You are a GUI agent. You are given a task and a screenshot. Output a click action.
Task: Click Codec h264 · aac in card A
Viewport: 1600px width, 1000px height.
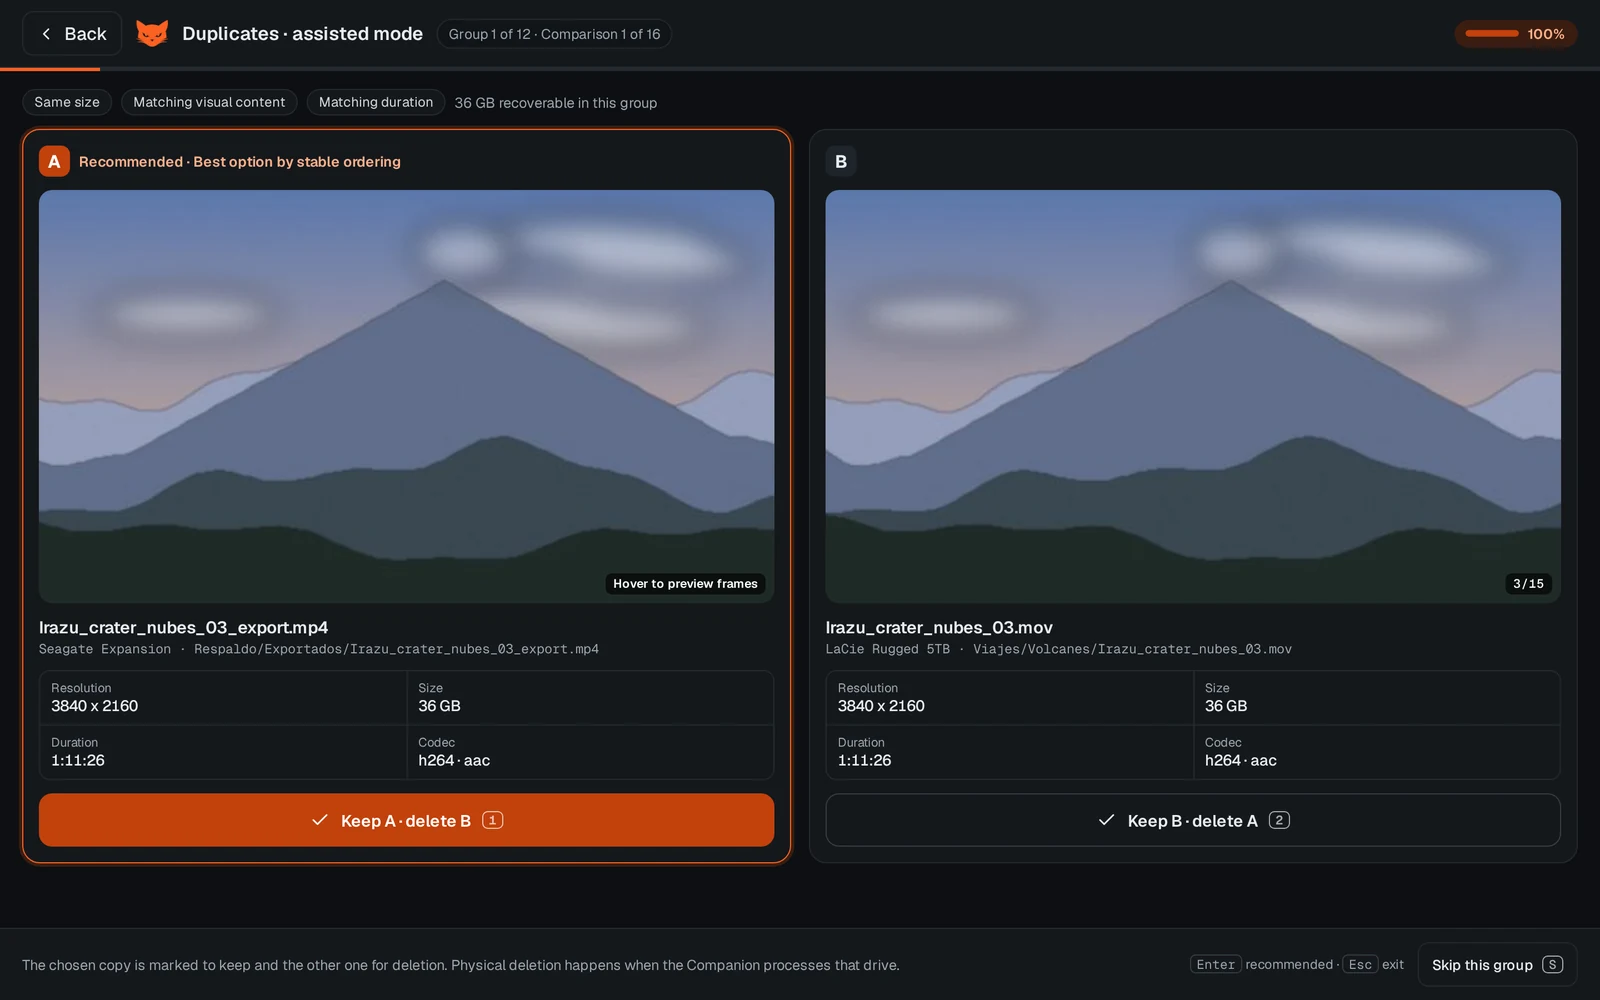tap(590, 752)
